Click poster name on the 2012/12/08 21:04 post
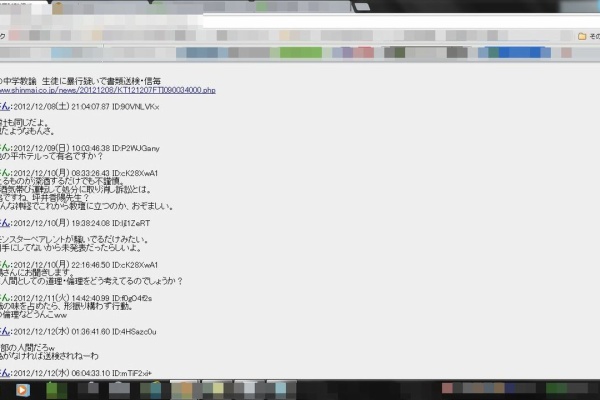The width and height of the screenshot is (600, 400). point(4,106)
